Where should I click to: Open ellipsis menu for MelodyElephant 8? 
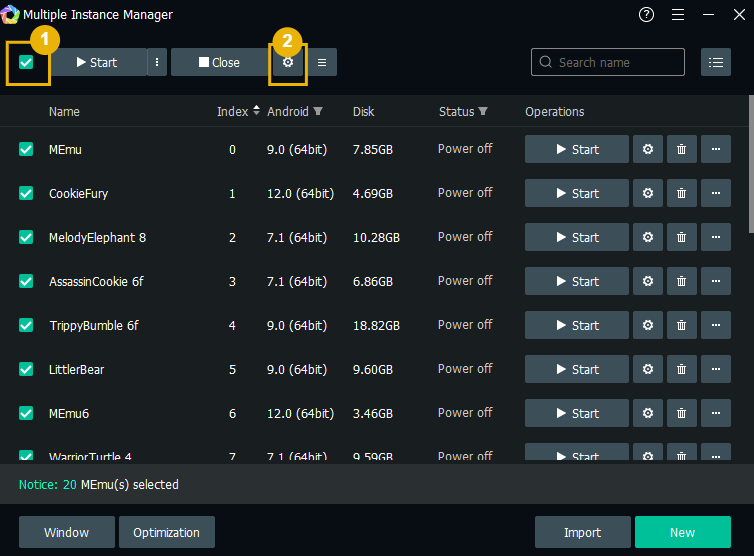(716, 237)
